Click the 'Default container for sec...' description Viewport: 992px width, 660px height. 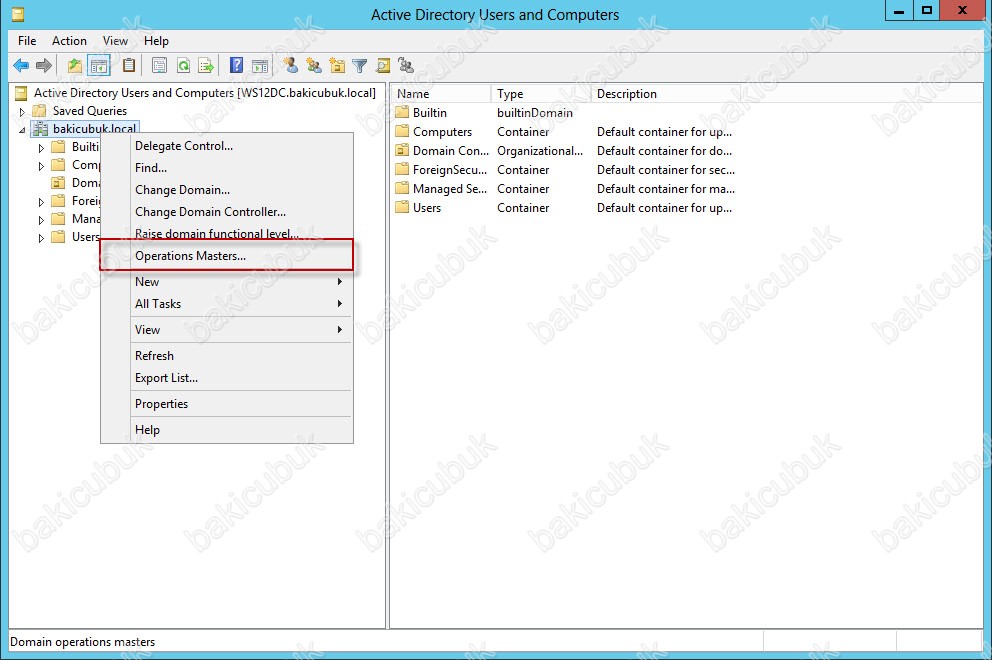[666, 170]
